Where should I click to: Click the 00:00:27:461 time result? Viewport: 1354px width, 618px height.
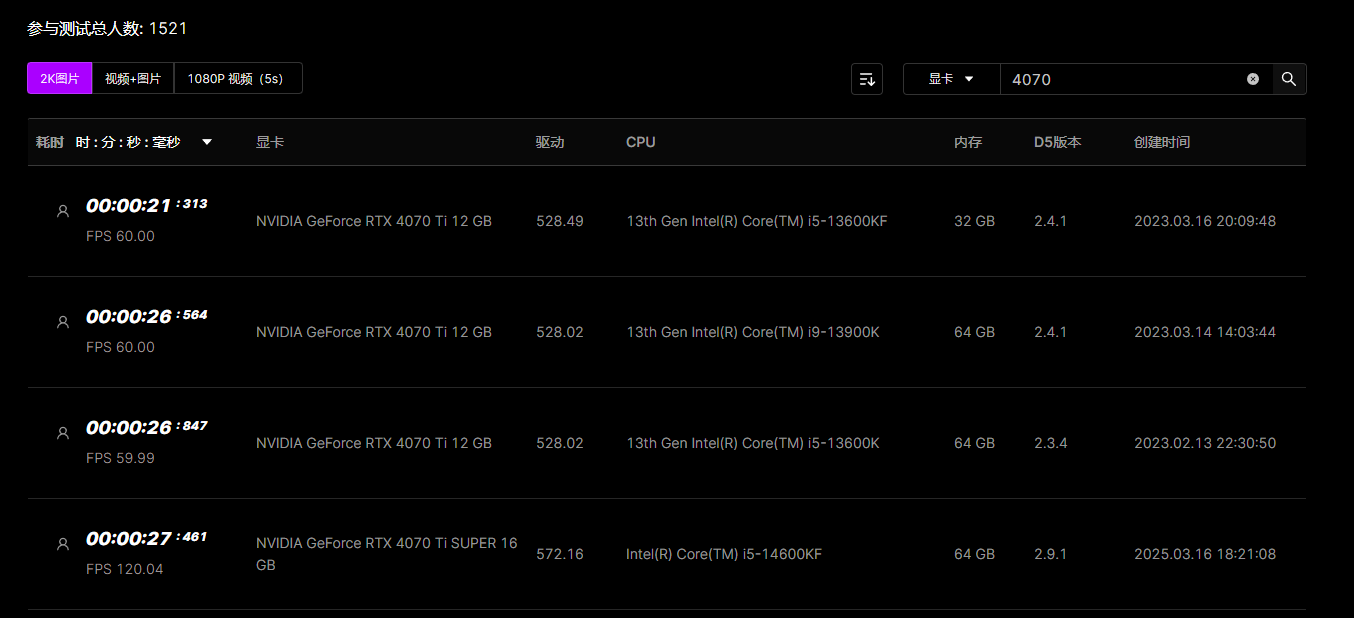(x=147, y=538)
